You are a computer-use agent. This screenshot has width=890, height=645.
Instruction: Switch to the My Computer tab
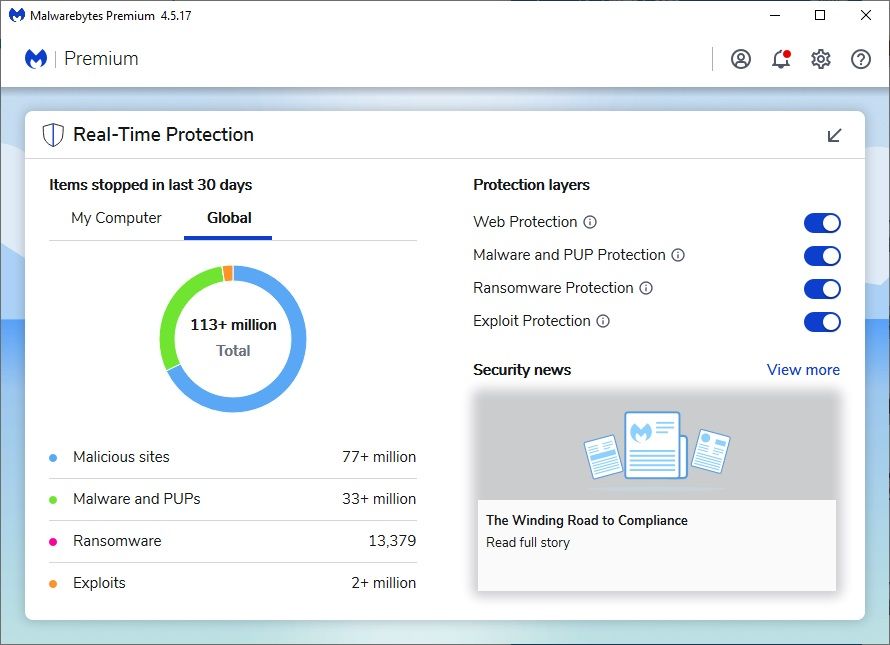point(116,218)
